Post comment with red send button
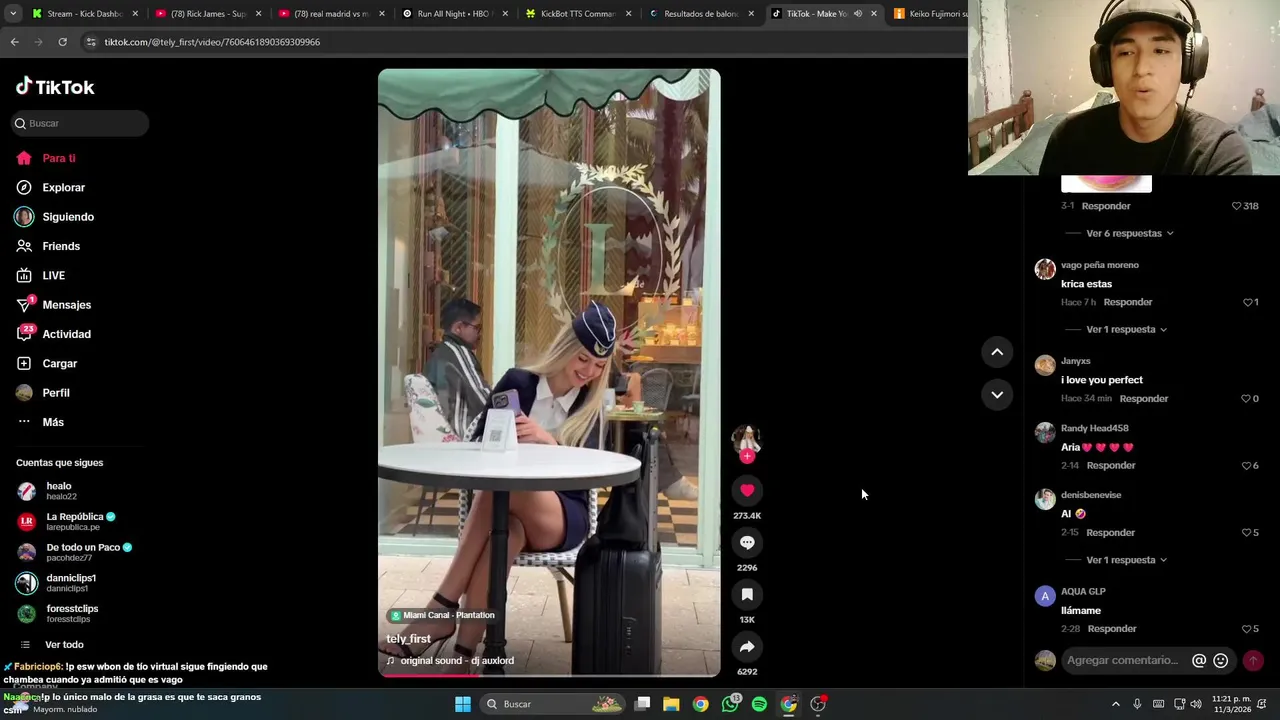1280x720 pixels. click(1253, 660)
